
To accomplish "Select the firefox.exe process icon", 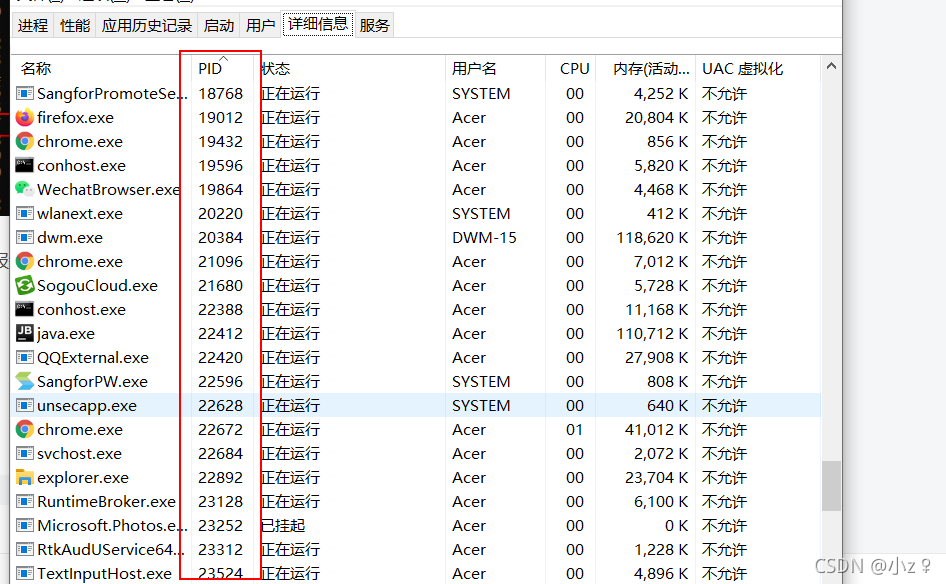I will click(x=27, y=117).
